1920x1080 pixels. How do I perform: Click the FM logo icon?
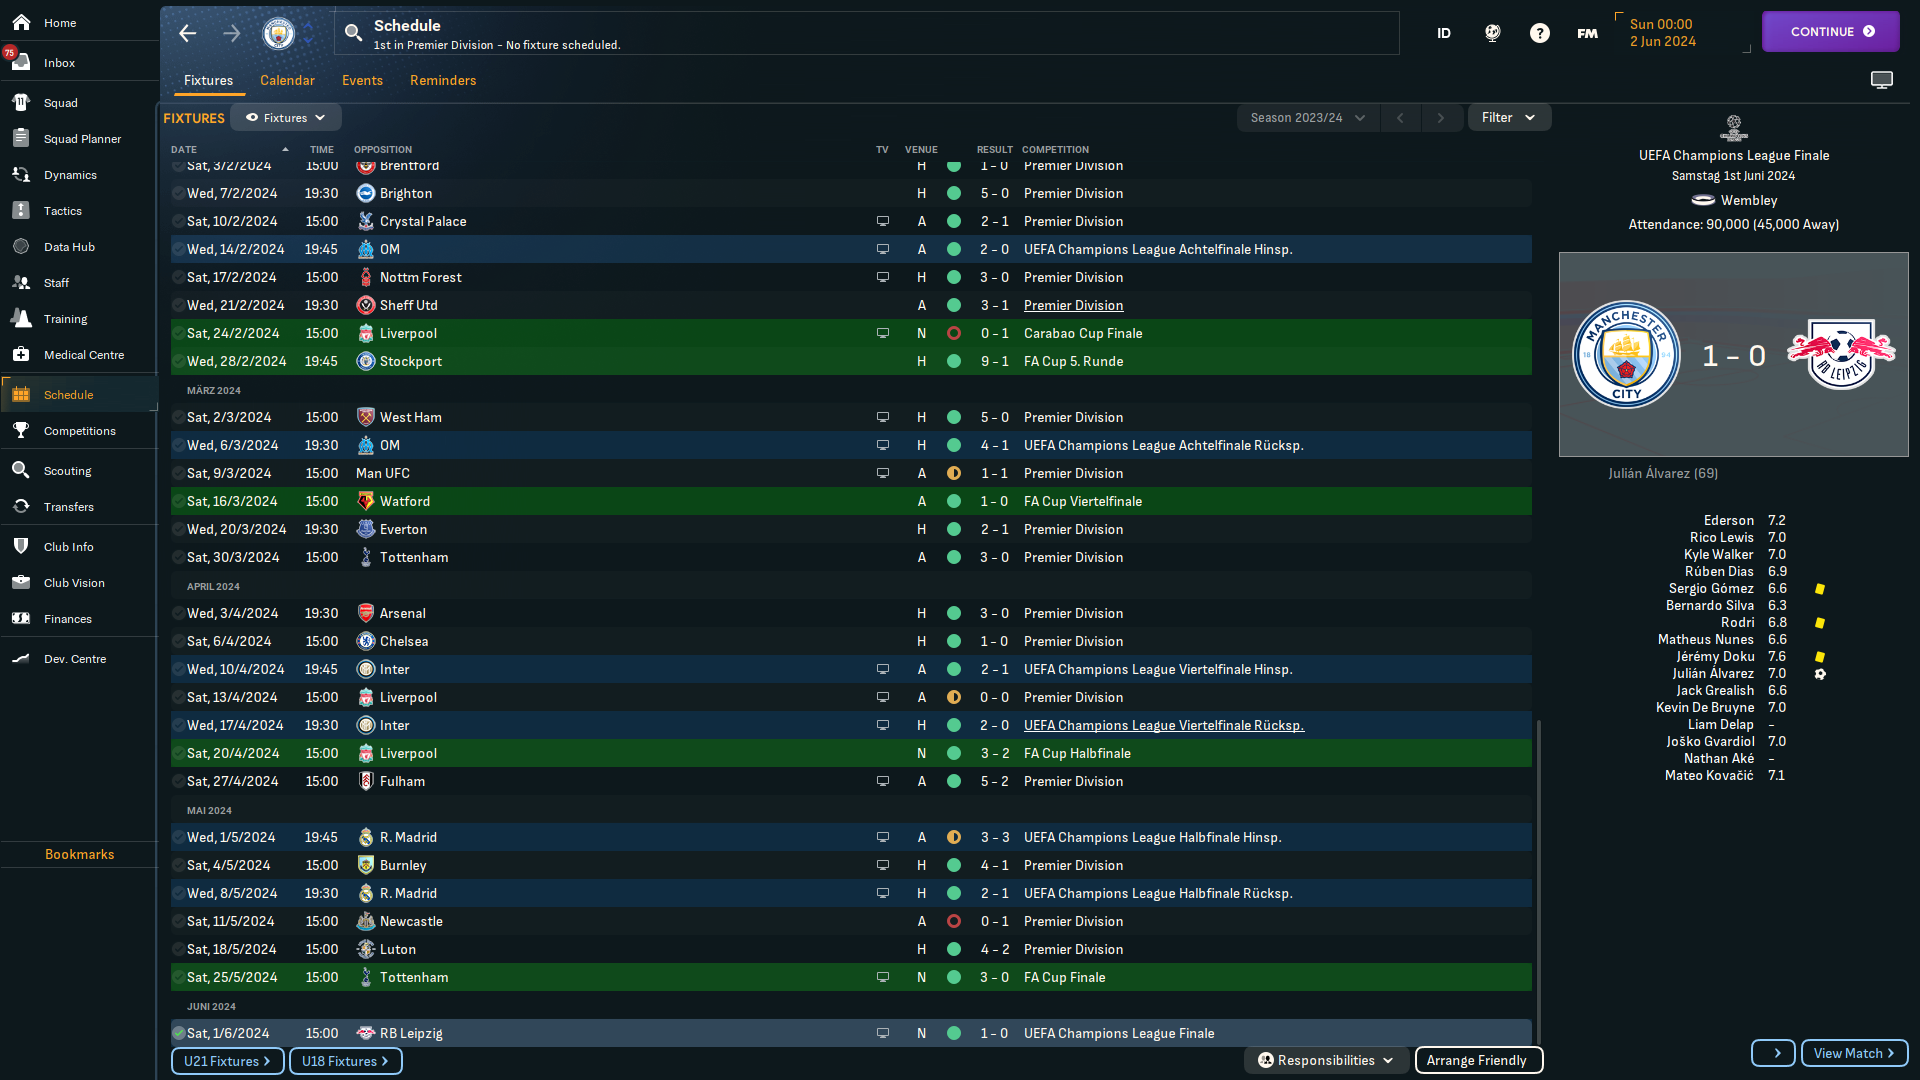point(1587,33)
